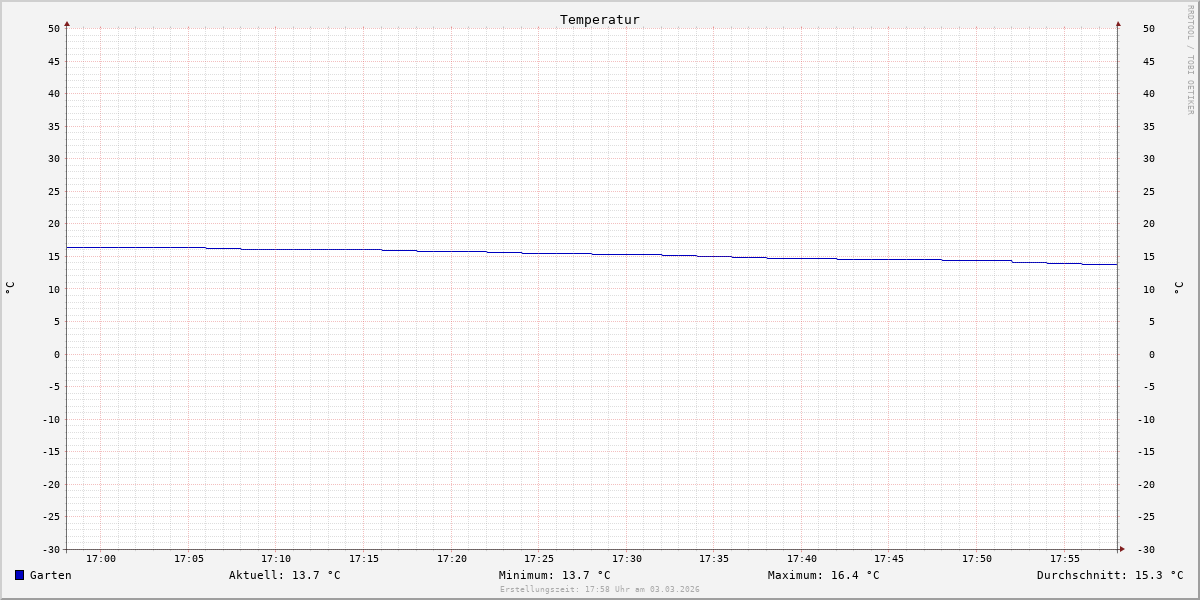Click the 17:45 time axis label
The height and width of the screenshot is (600, 1200).
point(889,559)
